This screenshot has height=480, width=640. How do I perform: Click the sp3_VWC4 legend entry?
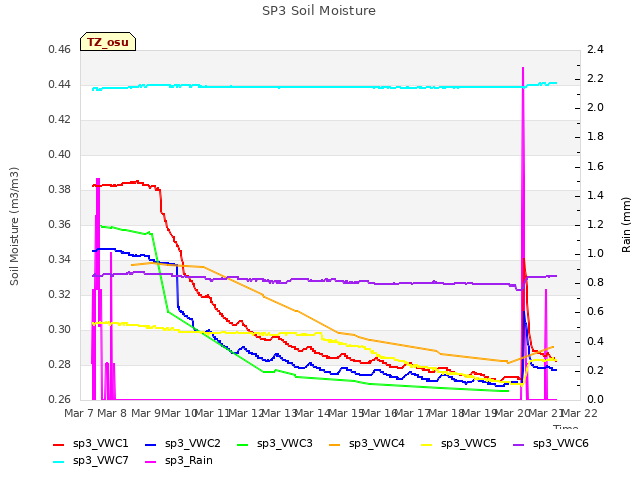click(x=367, y=443)
